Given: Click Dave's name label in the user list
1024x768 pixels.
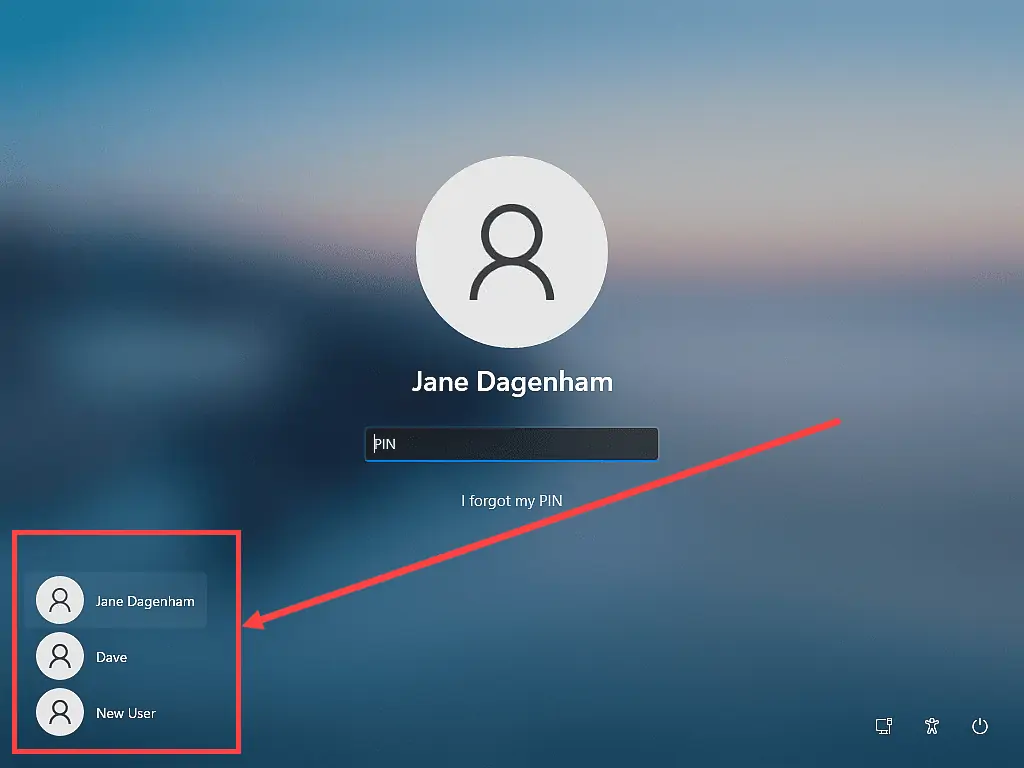Looking at the screenshot, I should pos(113,656).
